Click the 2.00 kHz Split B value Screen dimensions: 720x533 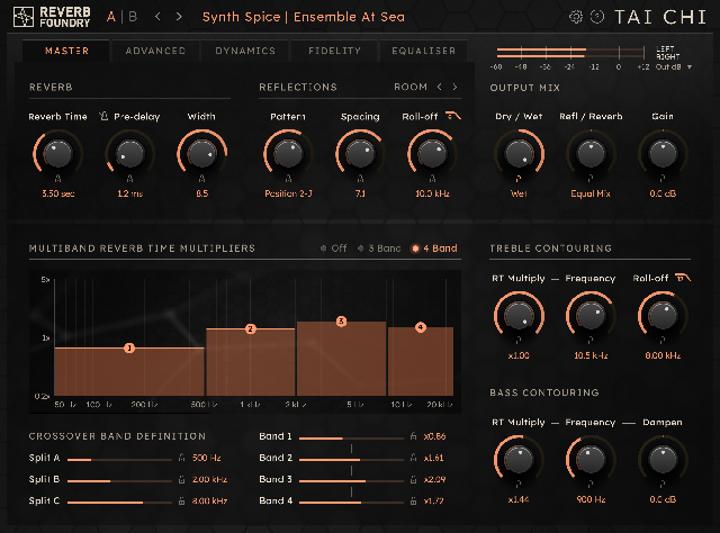point(209,479)
